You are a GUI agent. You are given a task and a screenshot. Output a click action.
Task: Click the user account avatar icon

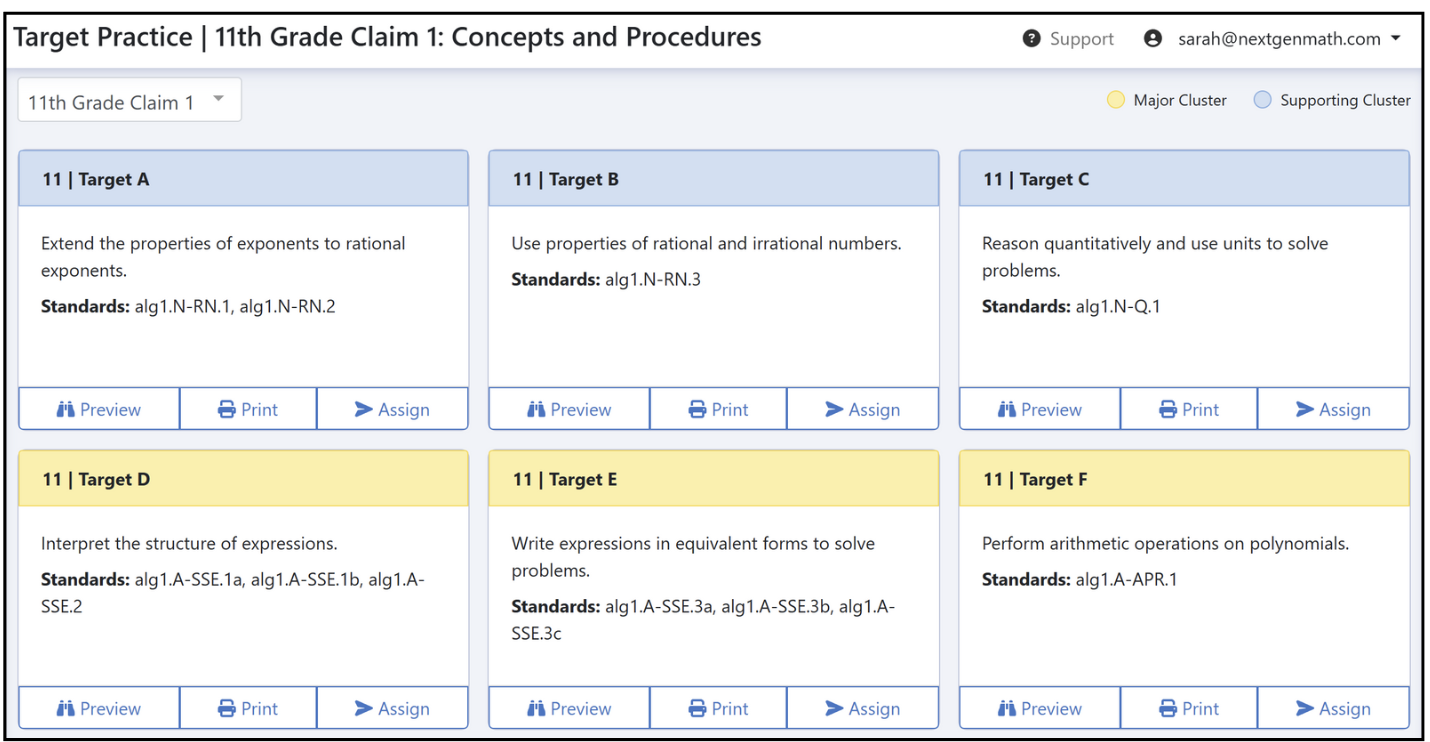click(x=1153, y=39)
